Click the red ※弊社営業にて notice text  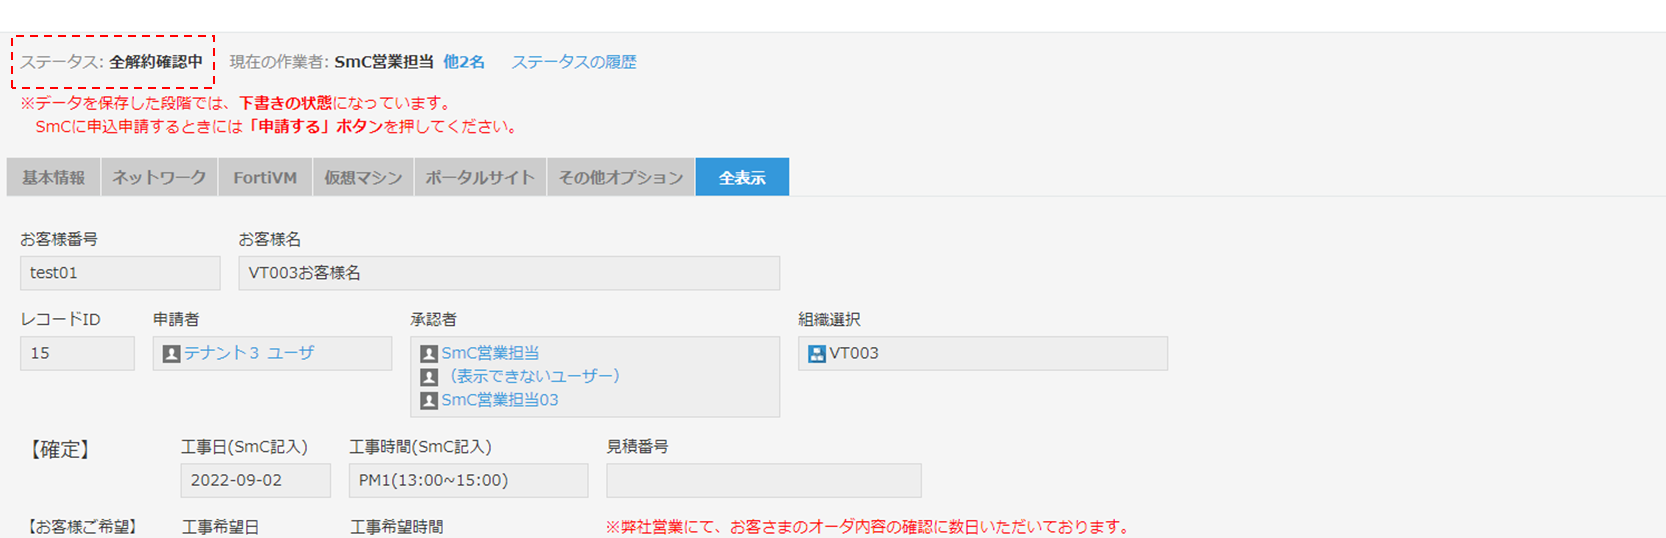pos(869,527)
